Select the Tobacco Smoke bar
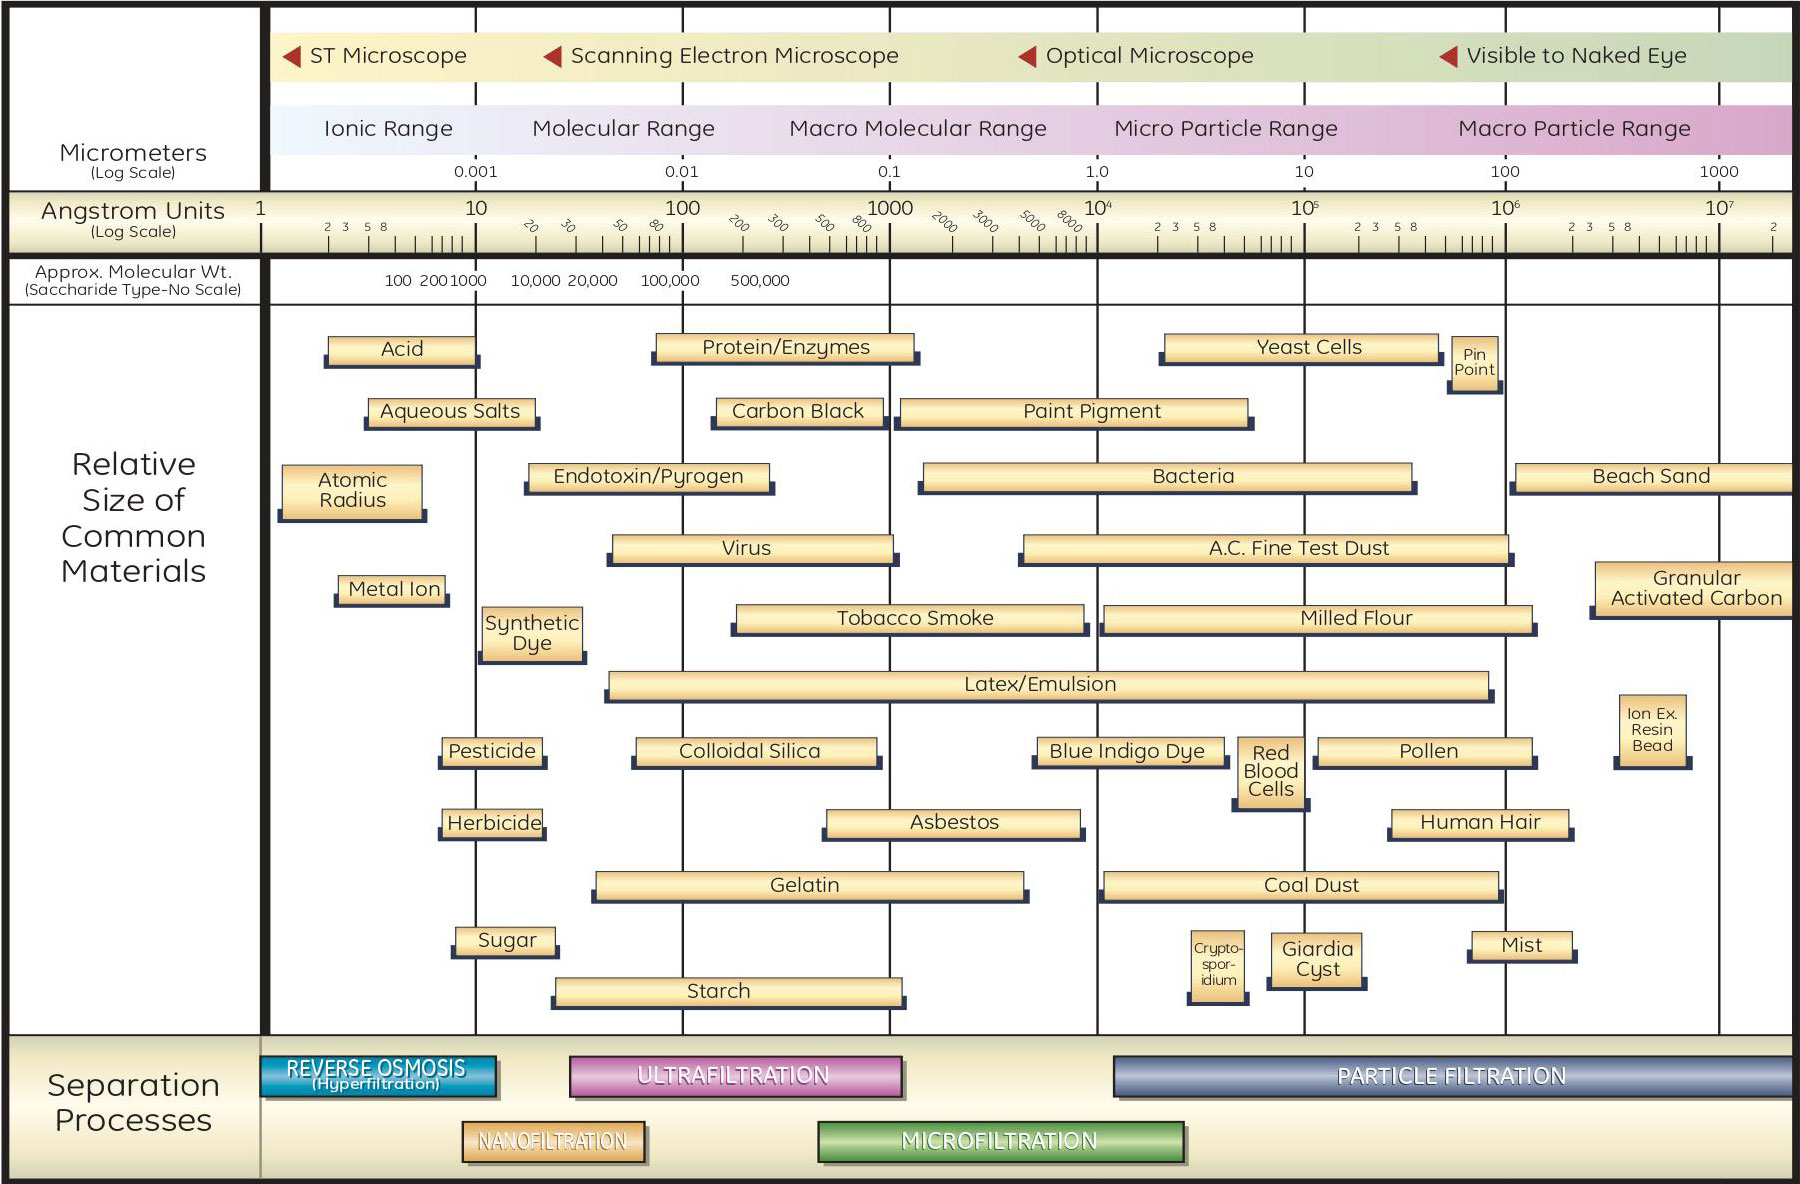 (910, 619)
